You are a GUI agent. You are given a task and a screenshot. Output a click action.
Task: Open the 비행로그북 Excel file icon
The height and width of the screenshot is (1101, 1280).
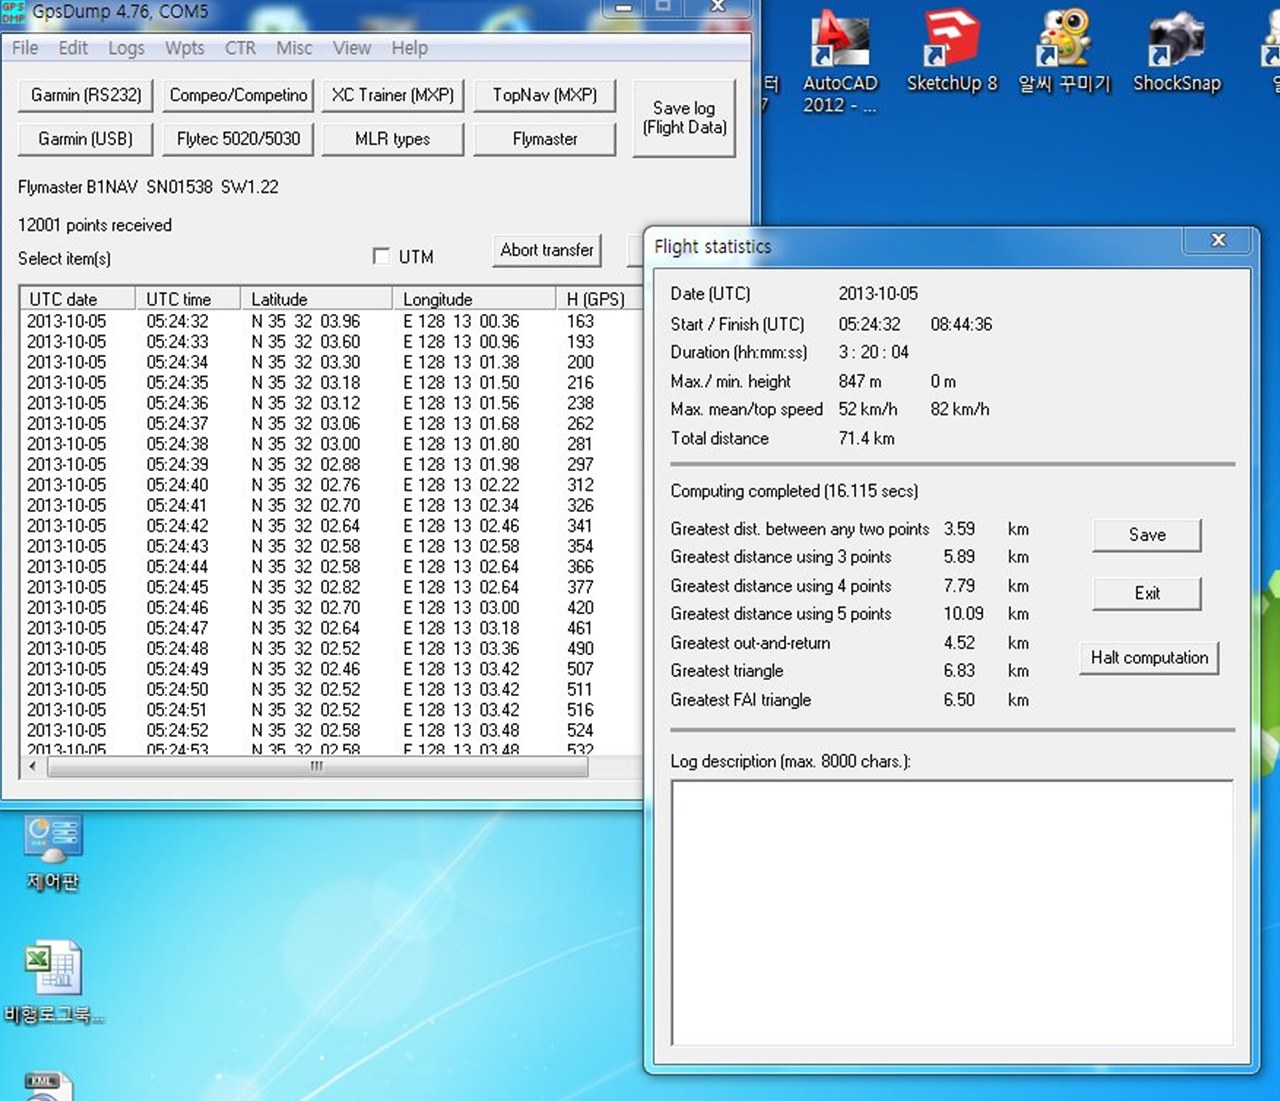(53, 982)
